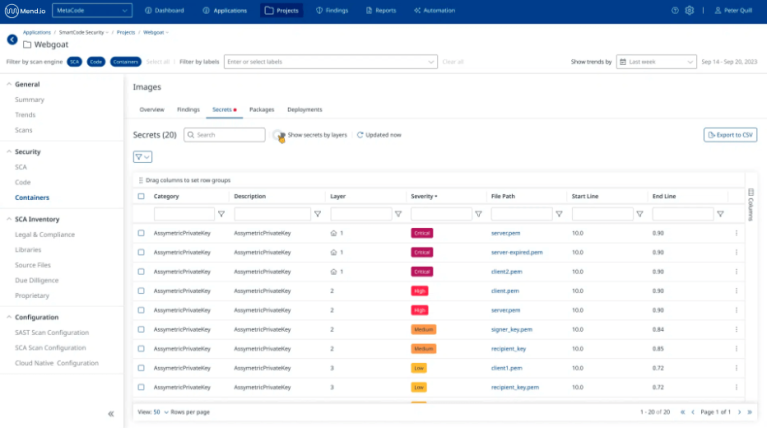
Task: Click the Webgoat folder icon
Action: (27, 45)
